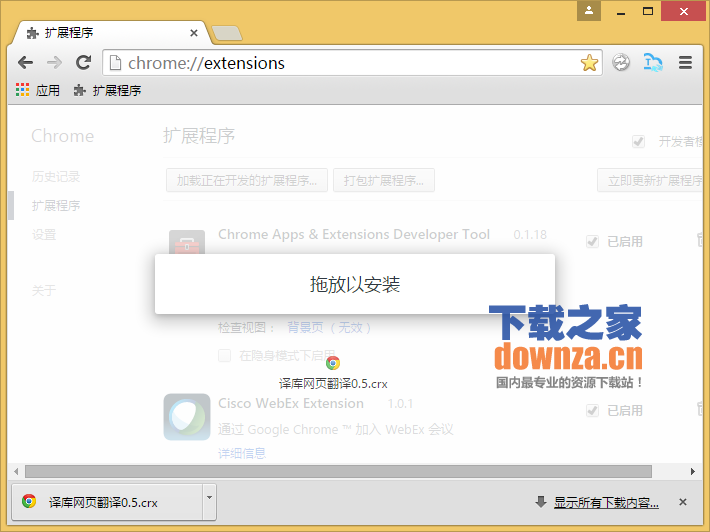Open 关于 in the sidebar
The width and height of the screenshot is (710, 532).
click(44, 290)
